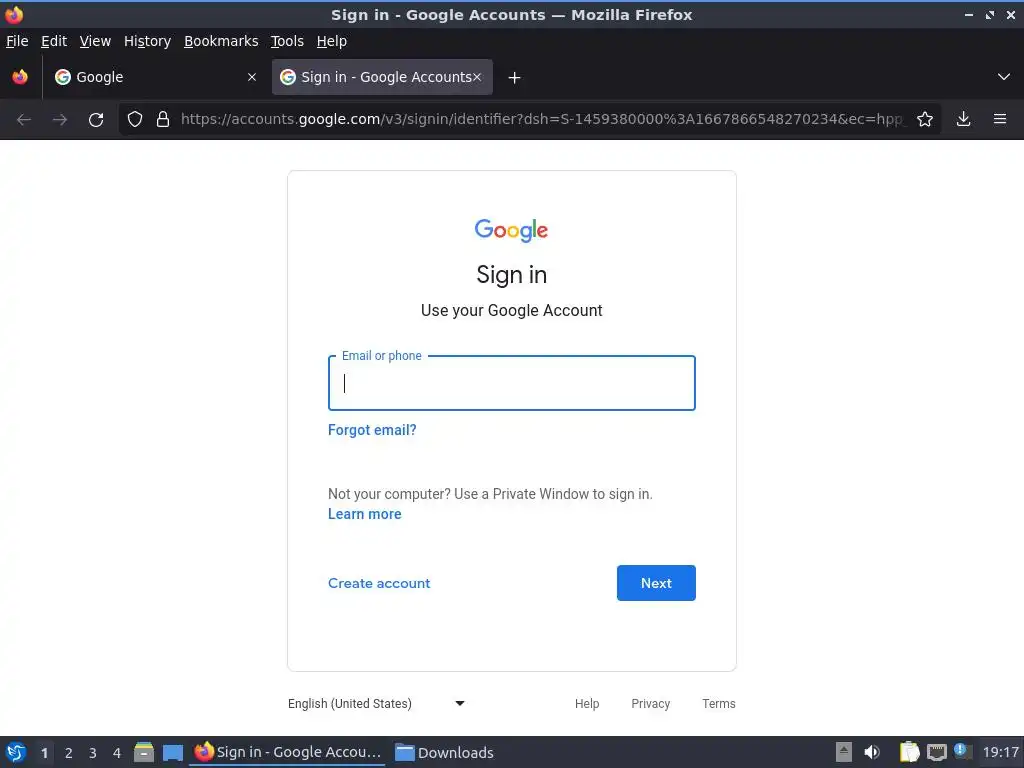Open the language selector dropdown

pos(377,703)
